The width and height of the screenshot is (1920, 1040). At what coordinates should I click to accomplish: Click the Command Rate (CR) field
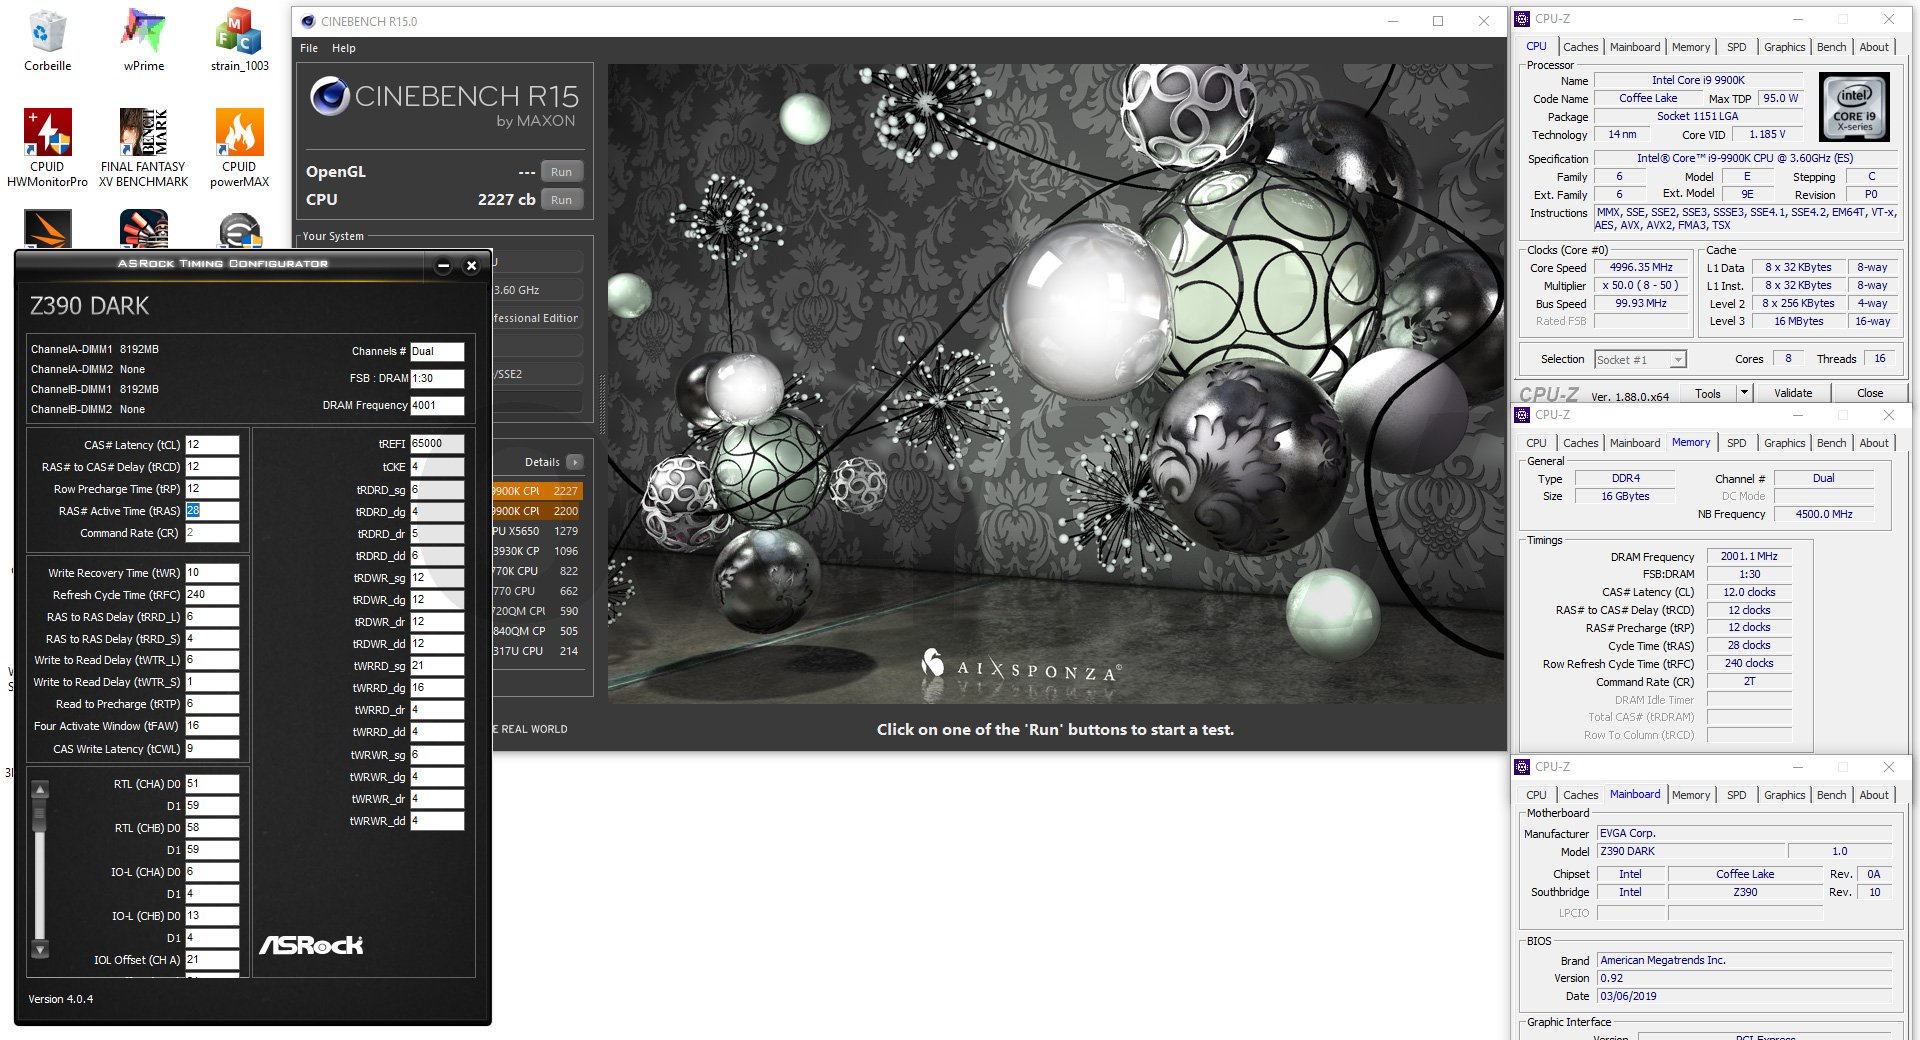point(212,533)
